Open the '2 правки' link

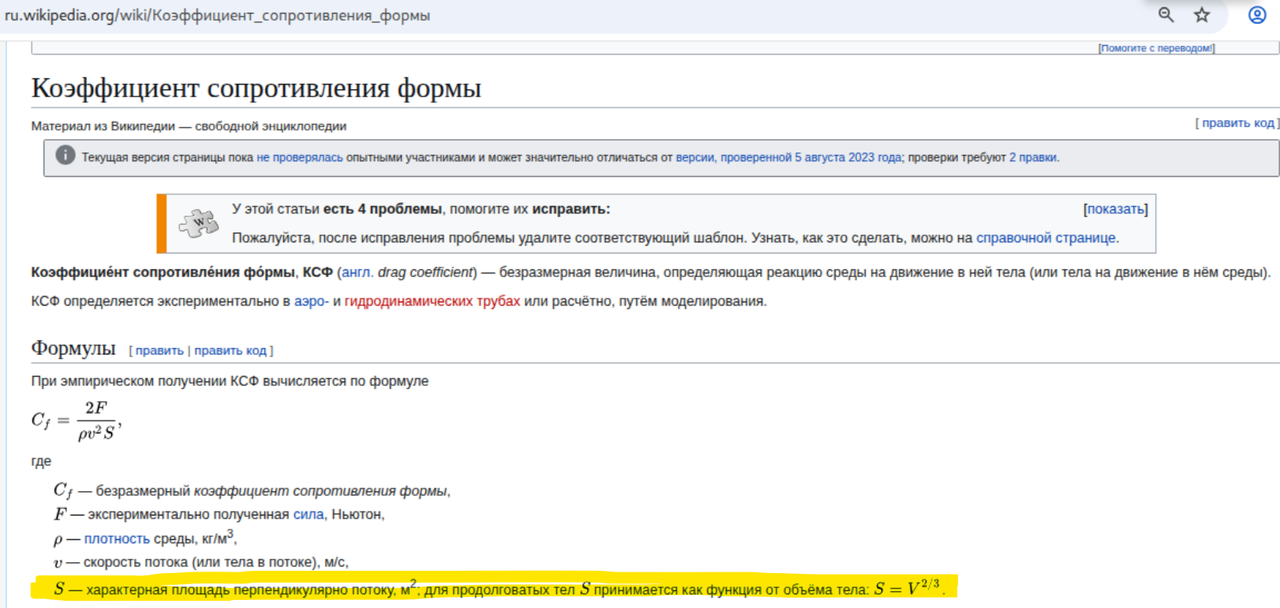[1032, 157]
